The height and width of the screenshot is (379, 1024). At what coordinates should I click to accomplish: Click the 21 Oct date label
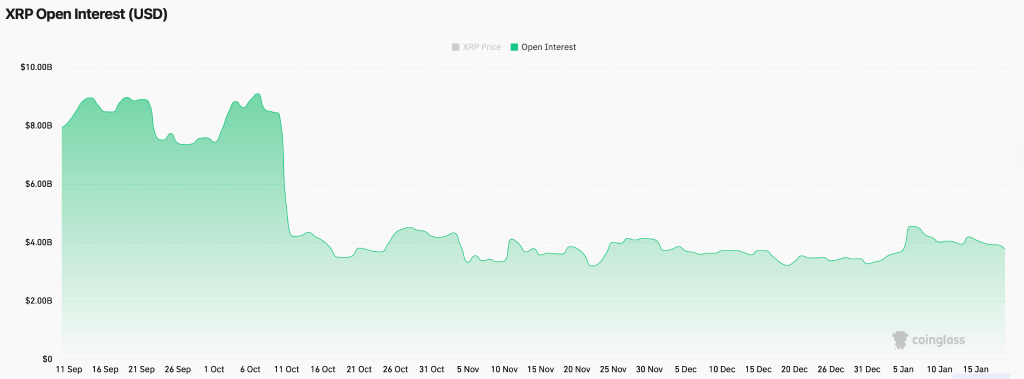tap(360, 370)
